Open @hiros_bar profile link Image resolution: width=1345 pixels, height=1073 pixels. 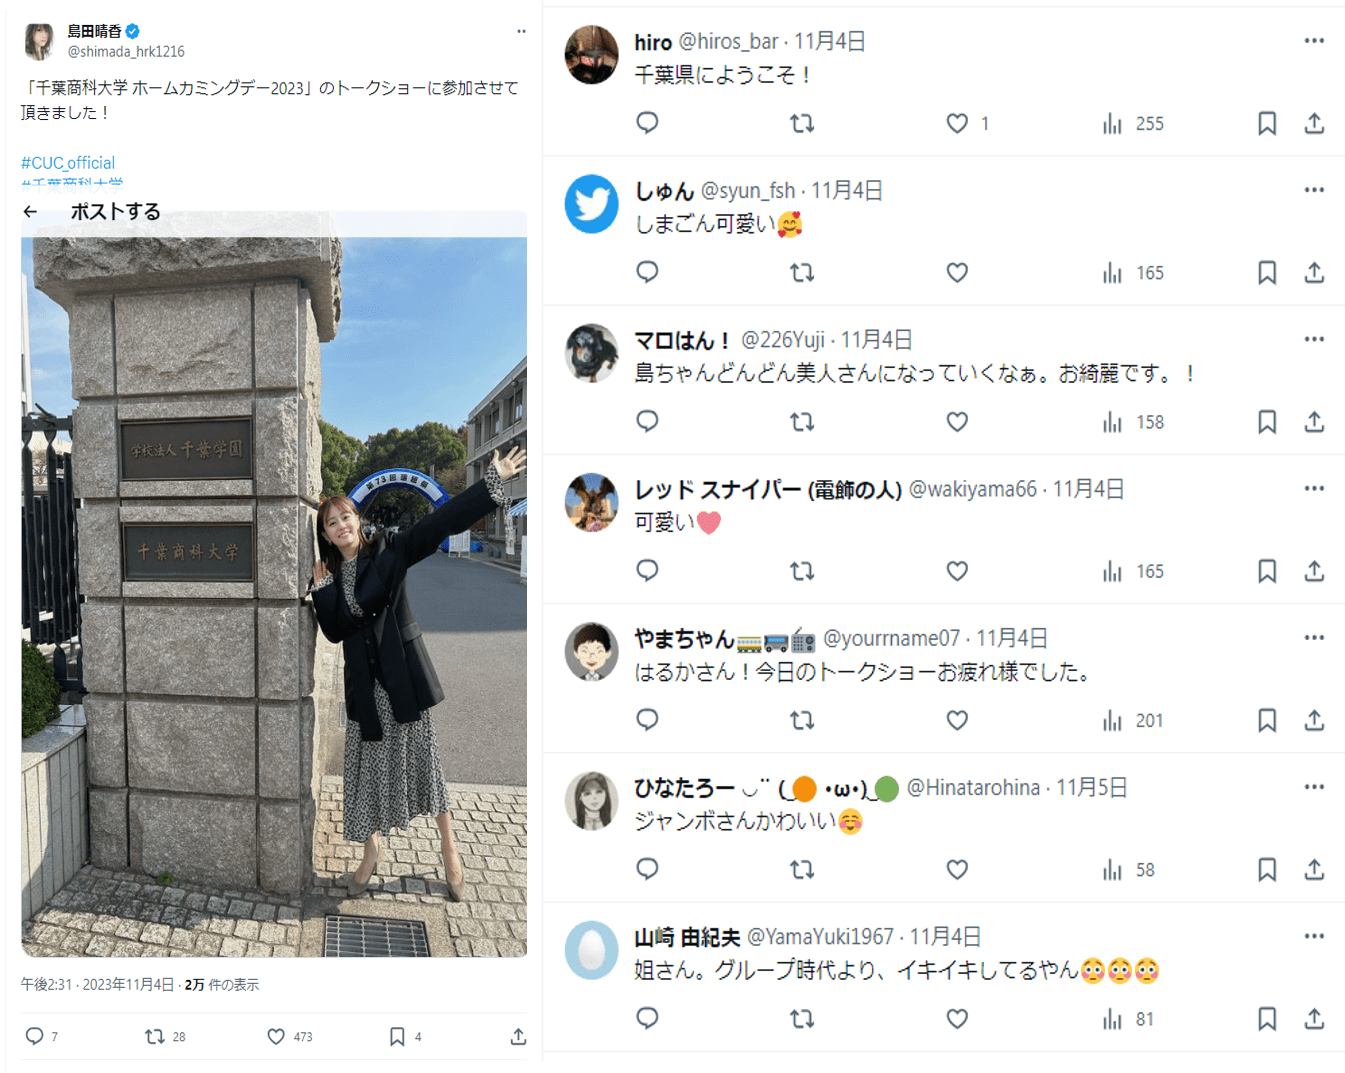[728, 42]
